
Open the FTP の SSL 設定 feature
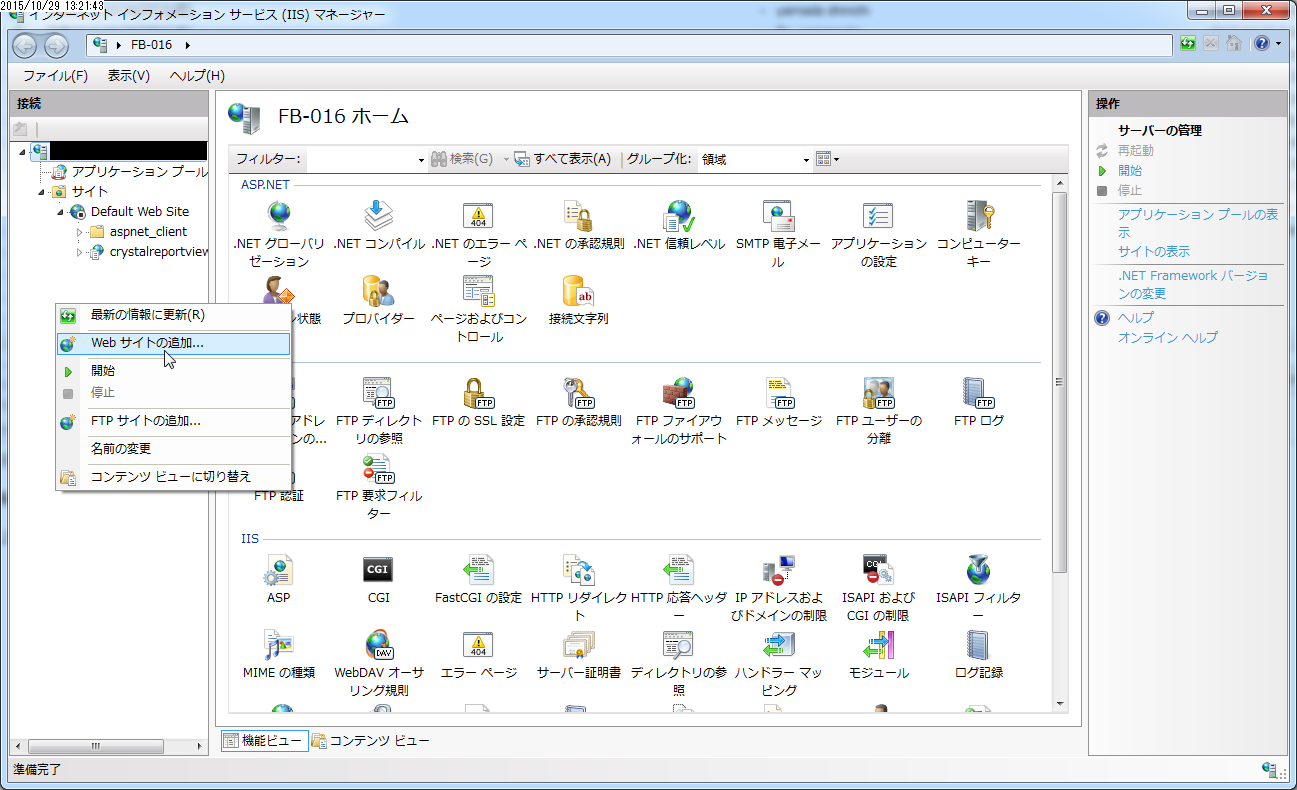point(478,403)
